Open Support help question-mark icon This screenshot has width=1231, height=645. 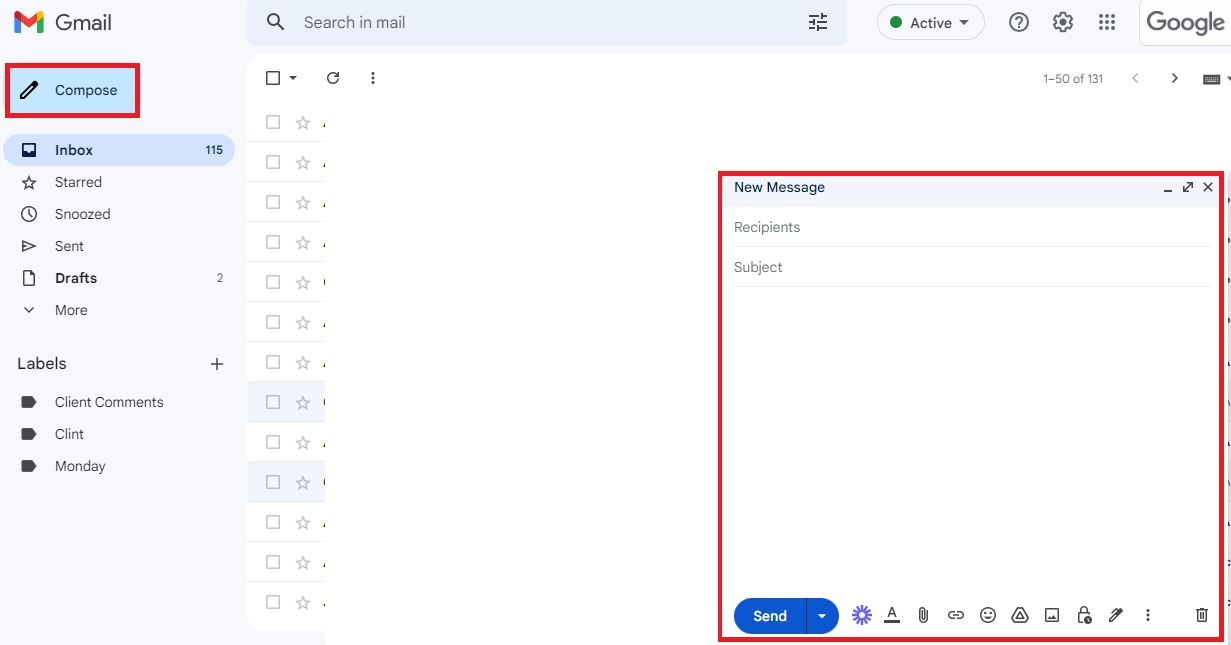click(1019, 22)
